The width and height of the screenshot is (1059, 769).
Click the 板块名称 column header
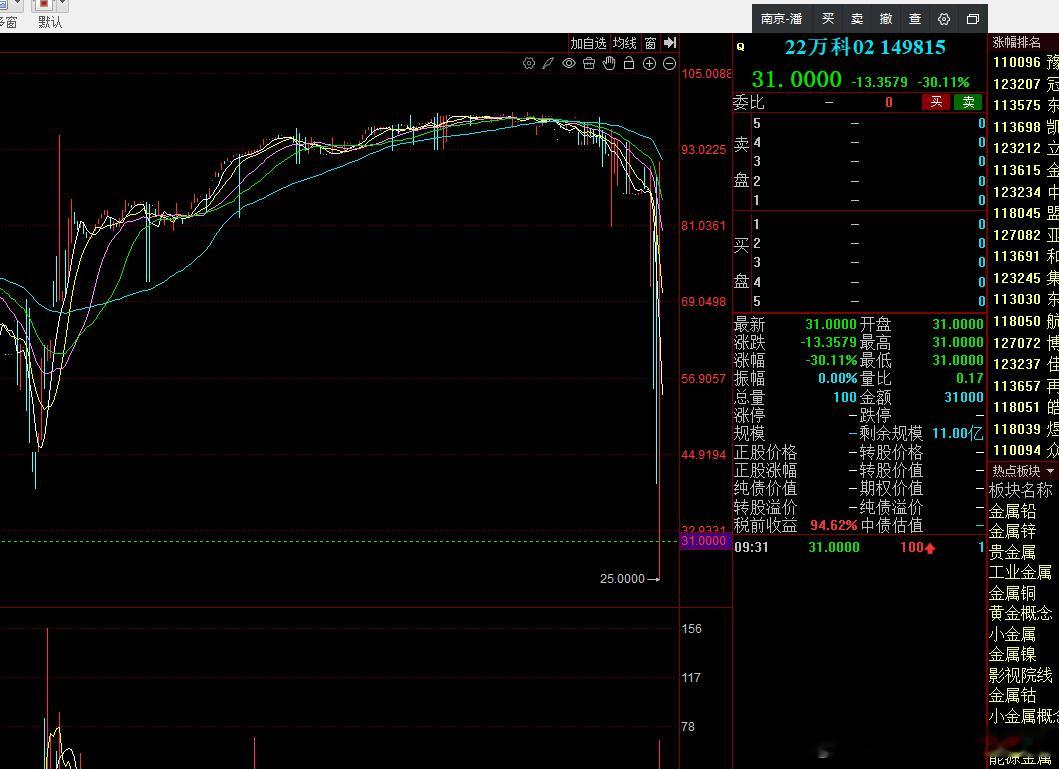(1021, 490)
